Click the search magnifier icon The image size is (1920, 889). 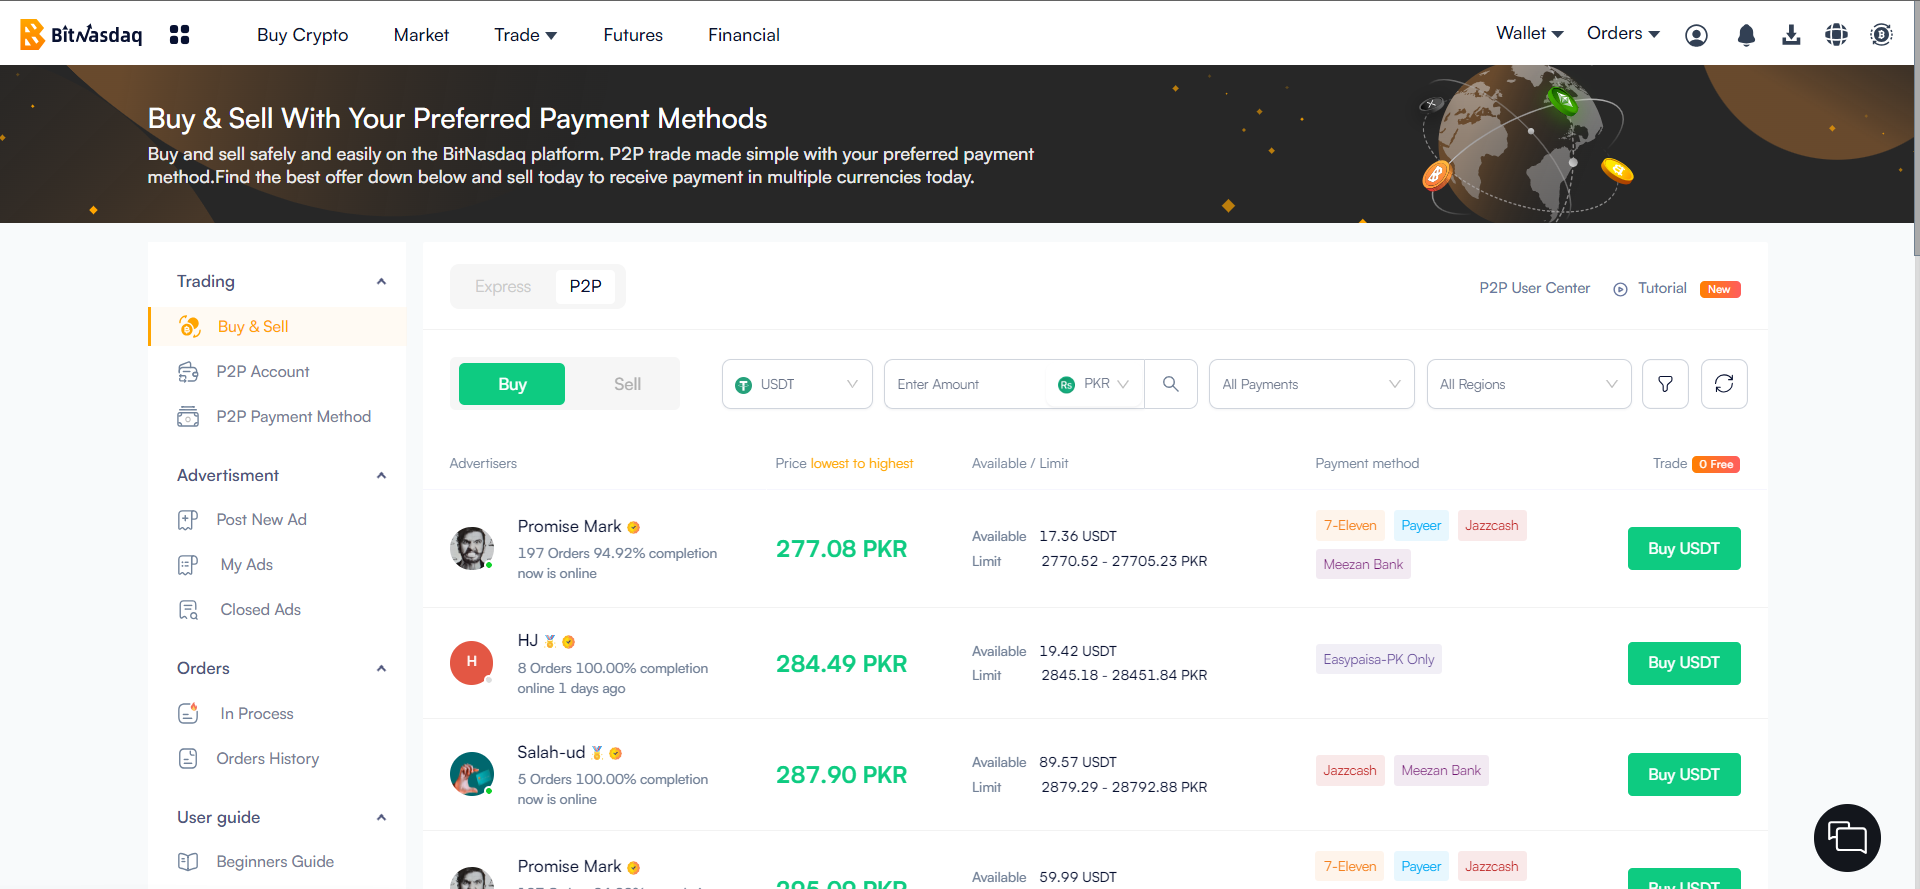(1171, 384)
